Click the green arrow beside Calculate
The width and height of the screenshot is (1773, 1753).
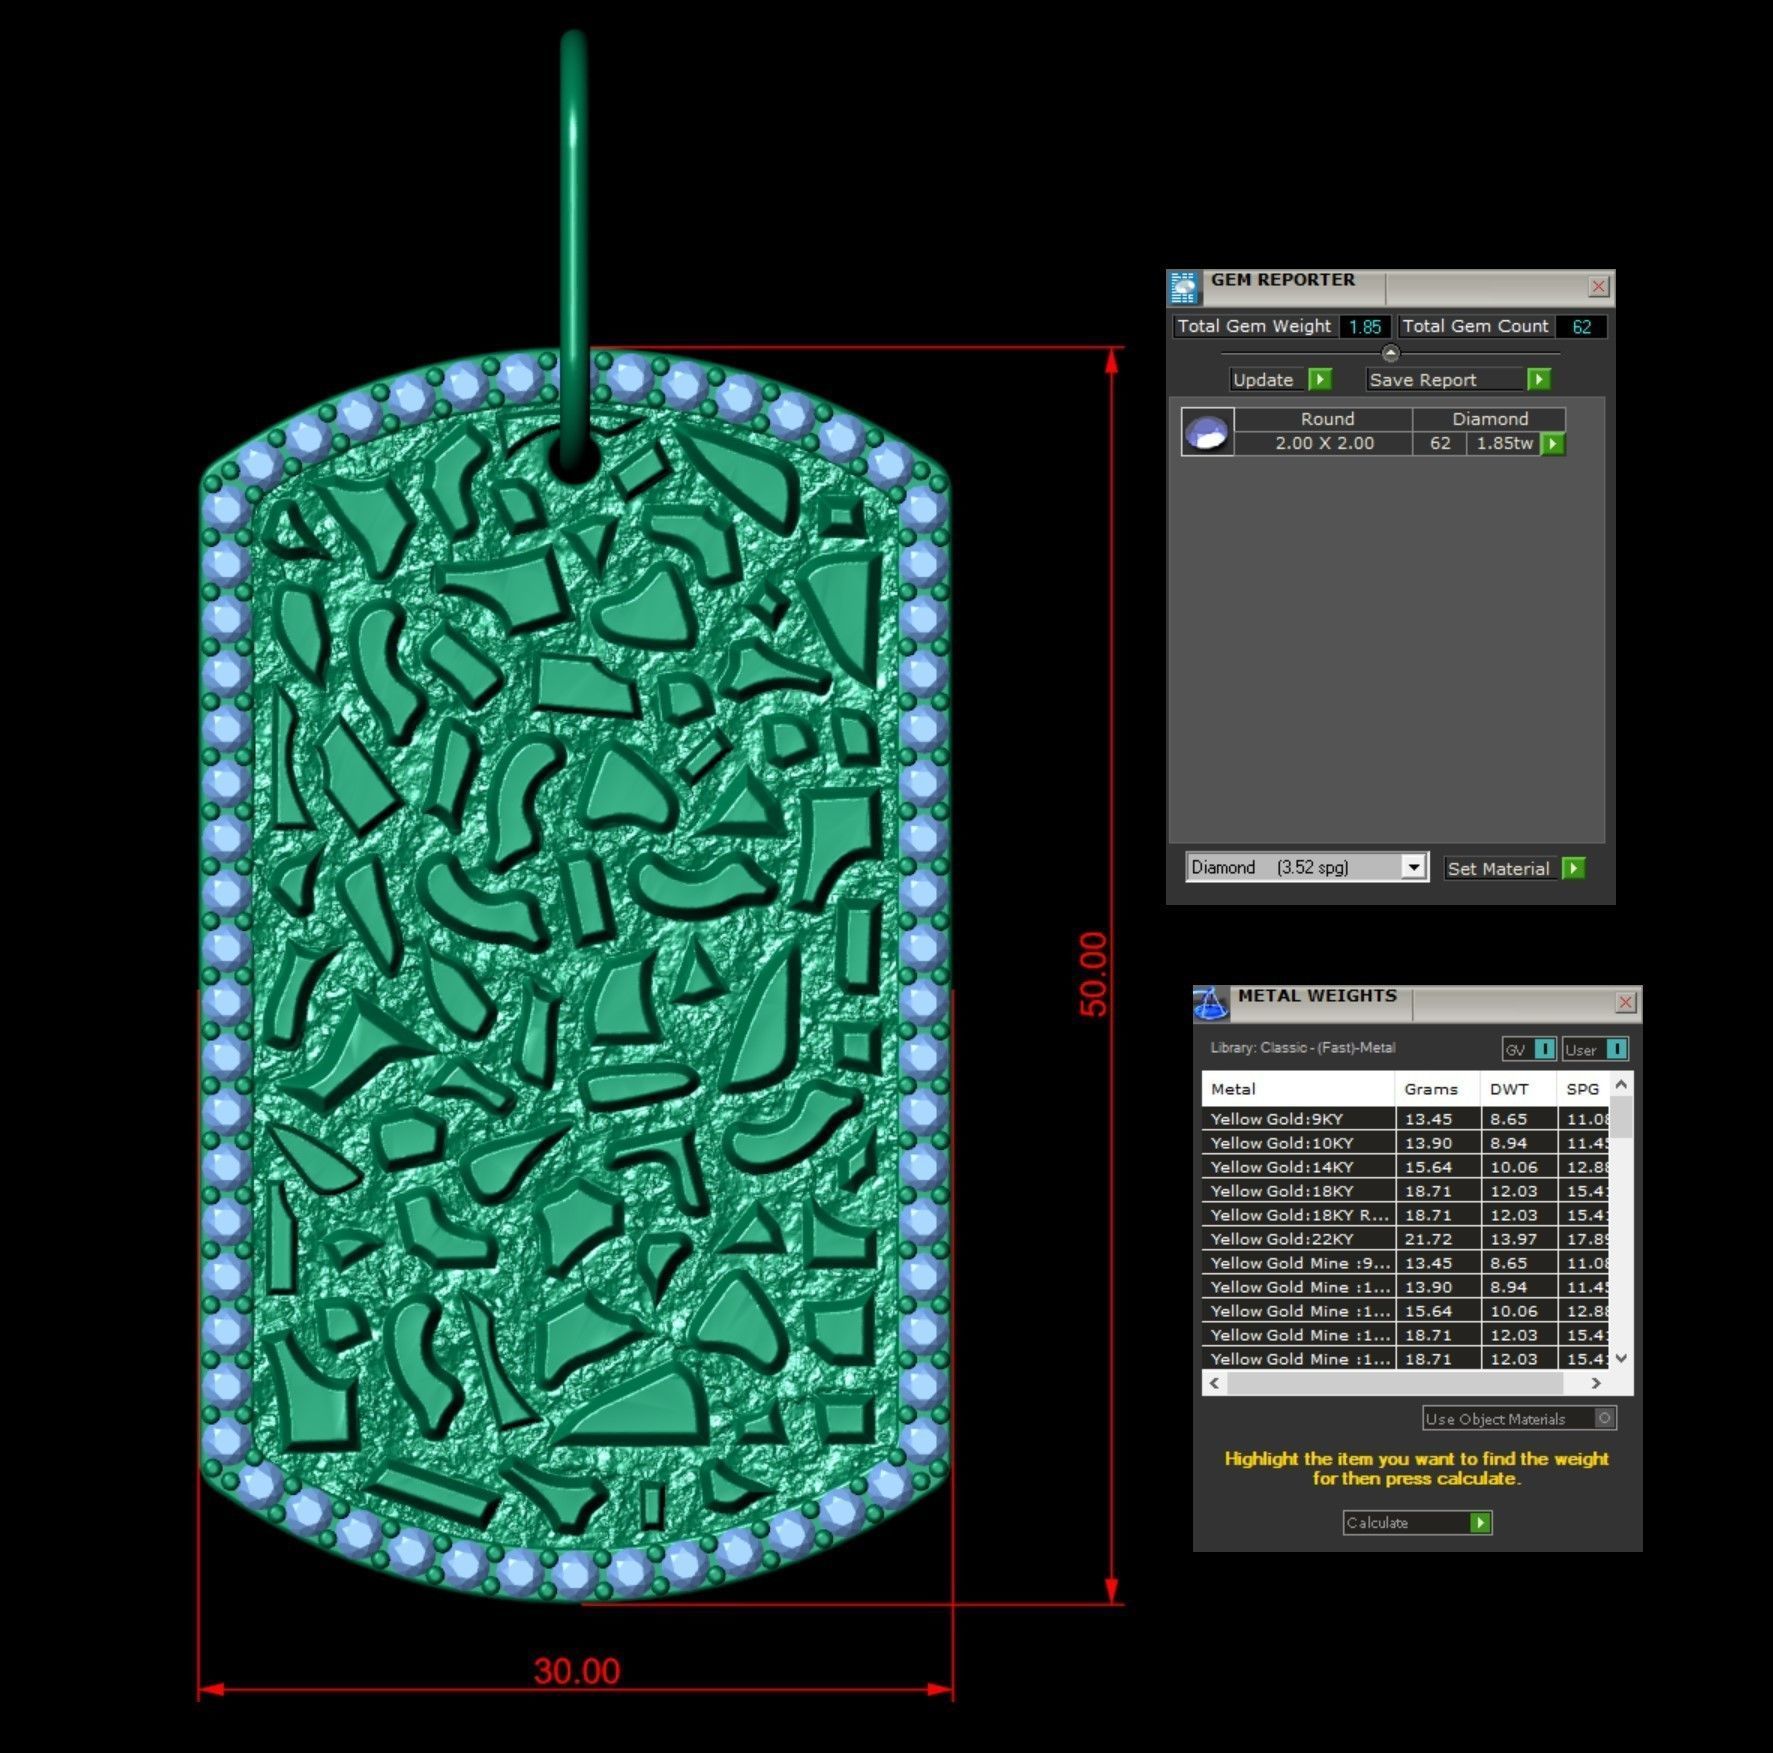pyautogui.click(x=1481, y=1522)
